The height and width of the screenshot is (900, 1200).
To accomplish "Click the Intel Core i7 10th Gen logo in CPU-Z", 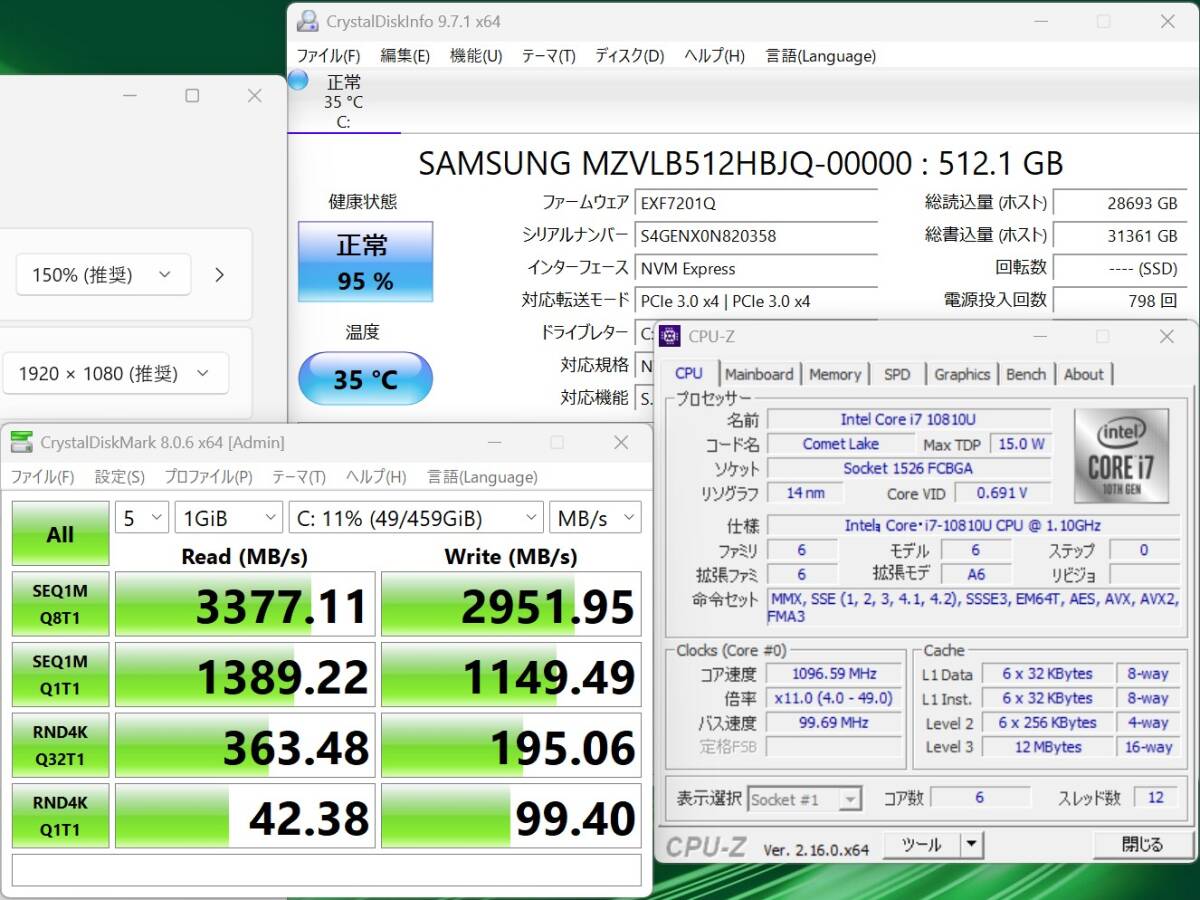I will click(x=1122, y=457).
